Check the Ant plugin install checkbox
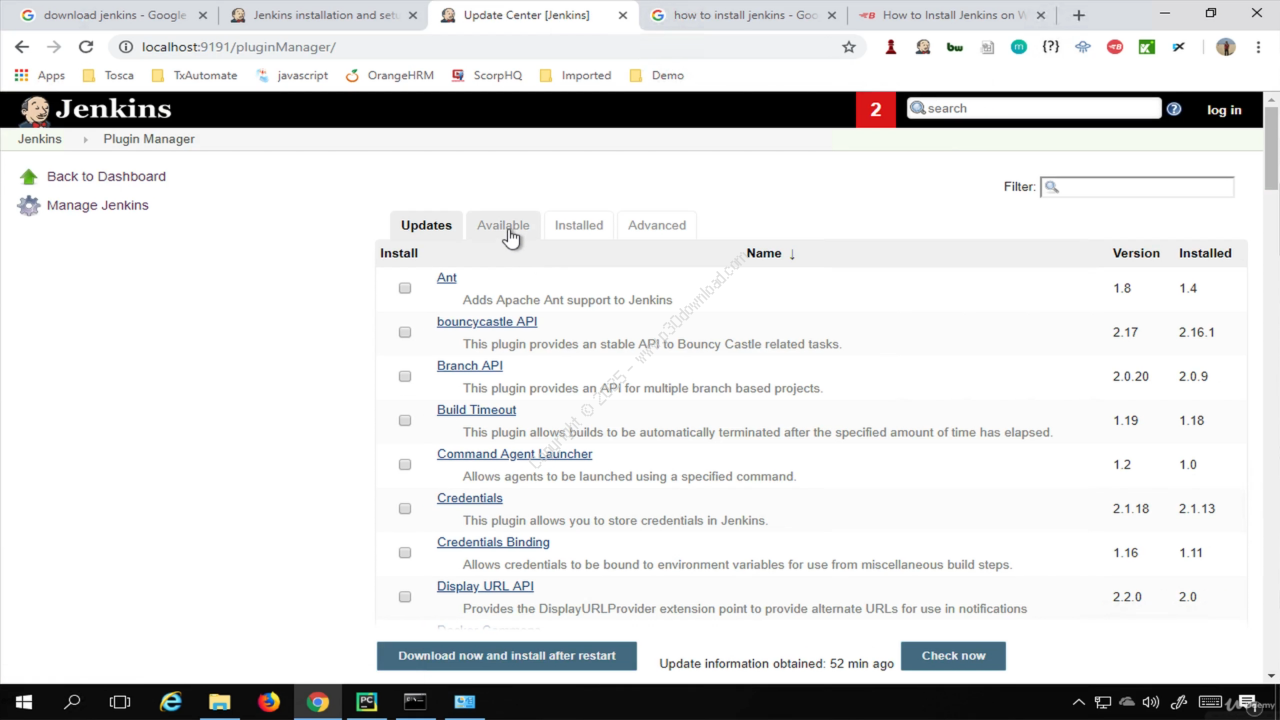 point(405,288)
